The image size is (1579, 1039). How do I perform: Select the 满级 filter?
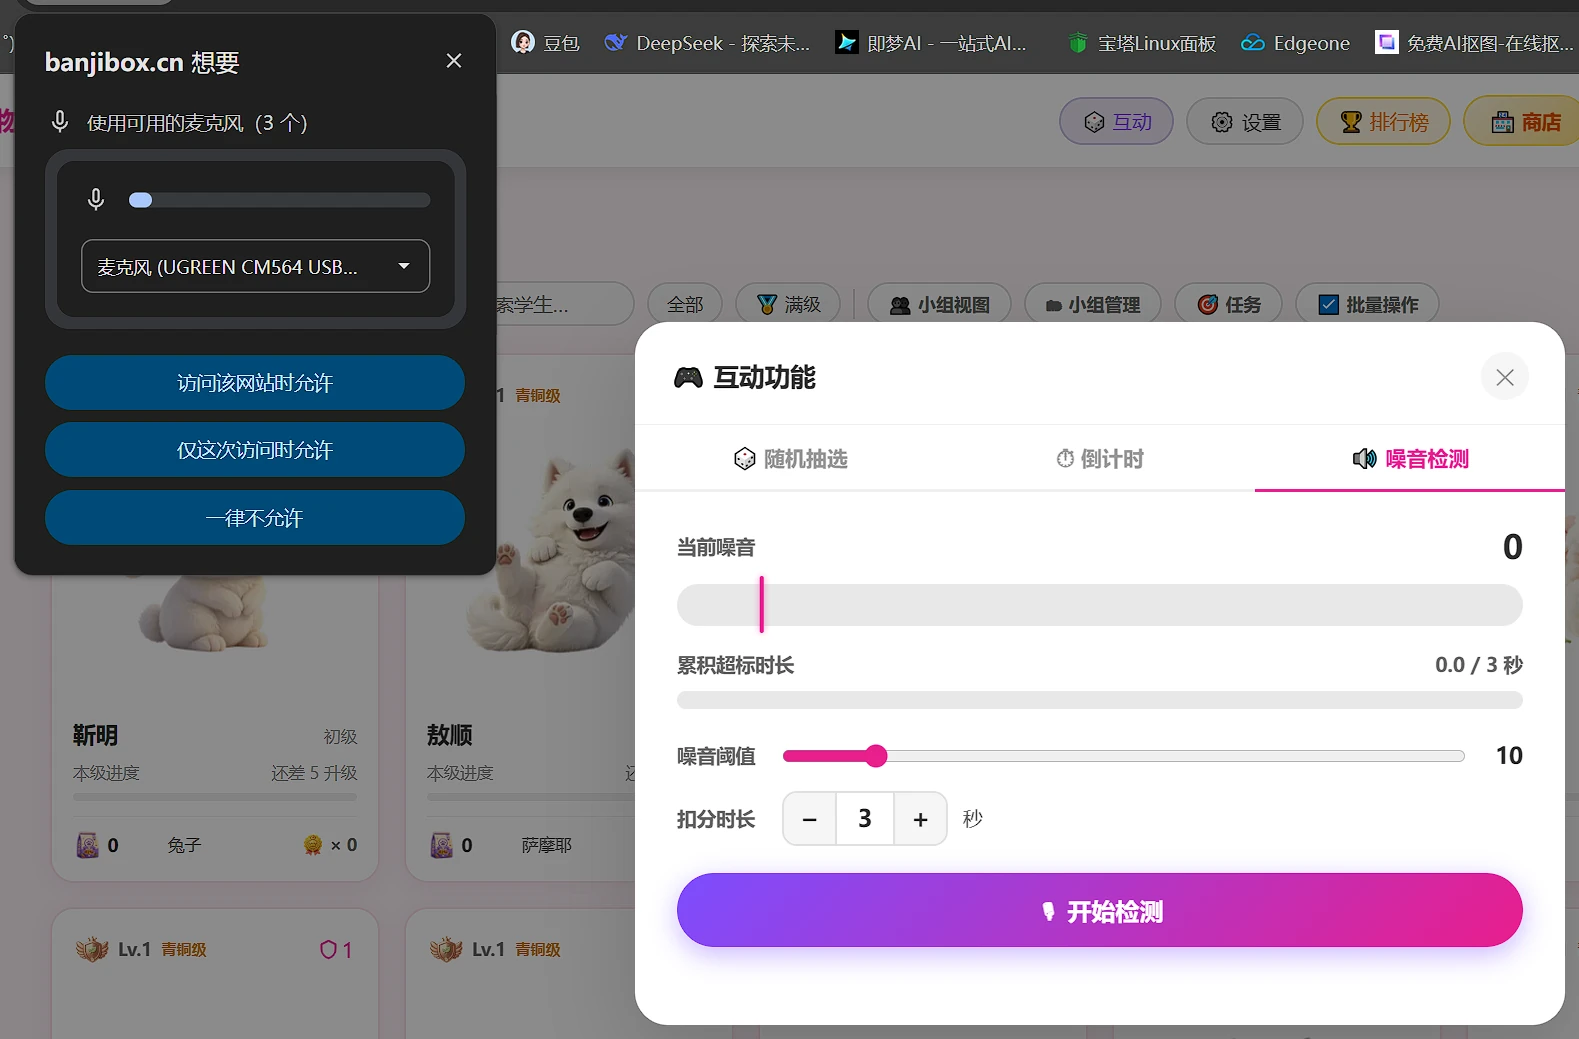coord(788,304)
